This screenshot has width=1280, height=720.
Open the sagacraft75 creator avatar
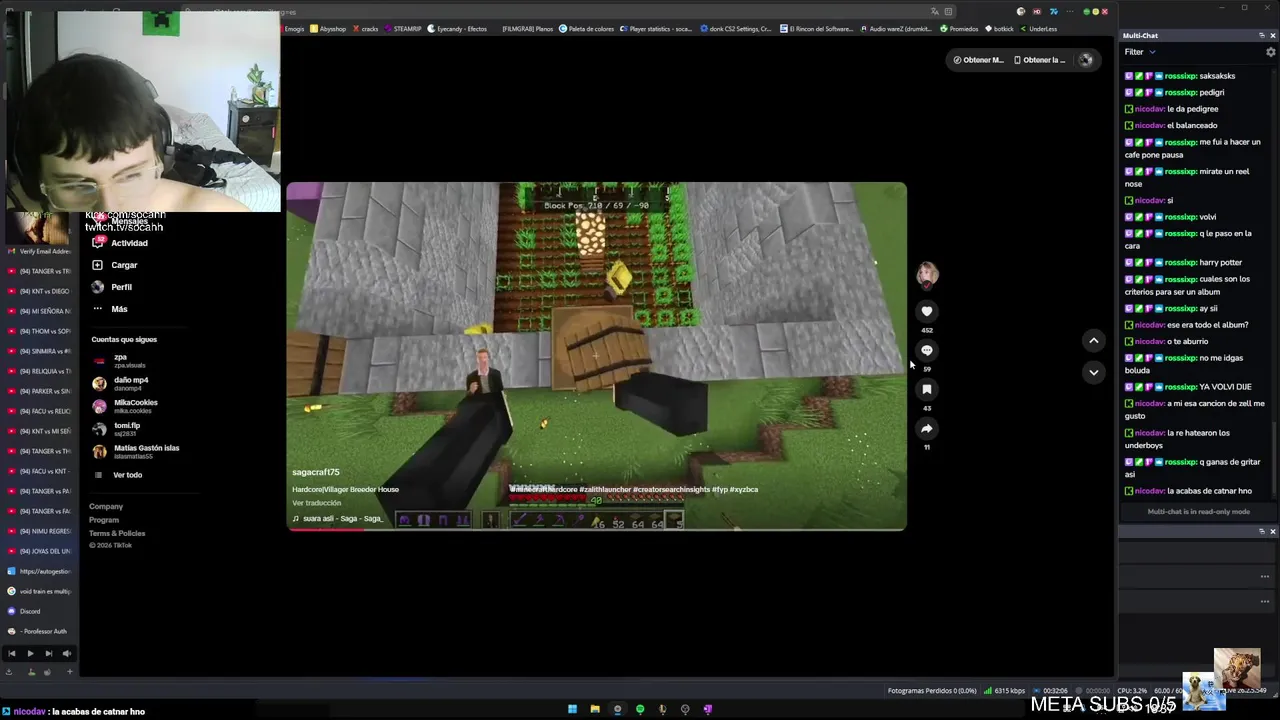click(927, 273)
